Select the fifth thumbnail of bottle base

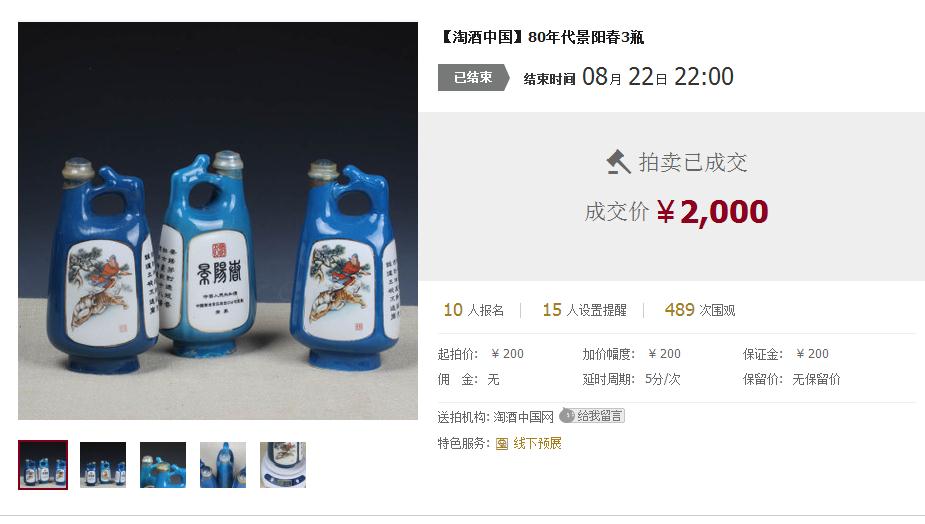point(283,464)
